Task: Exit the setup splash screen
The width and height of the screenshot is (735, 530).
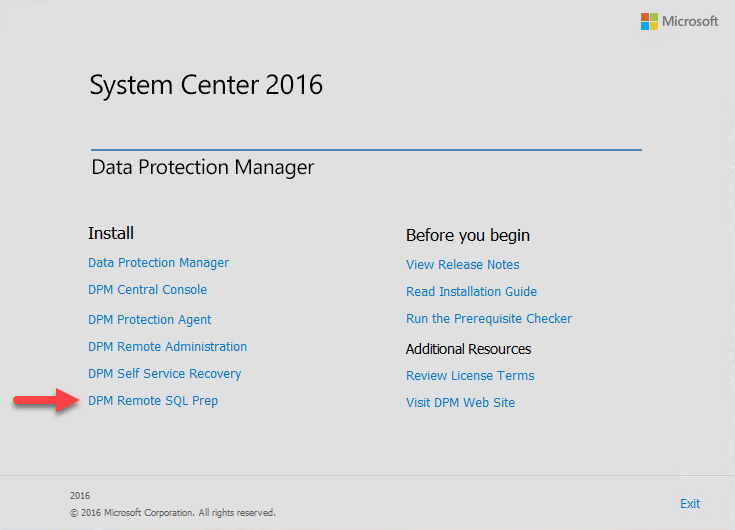Action: (x=690, y=504)
